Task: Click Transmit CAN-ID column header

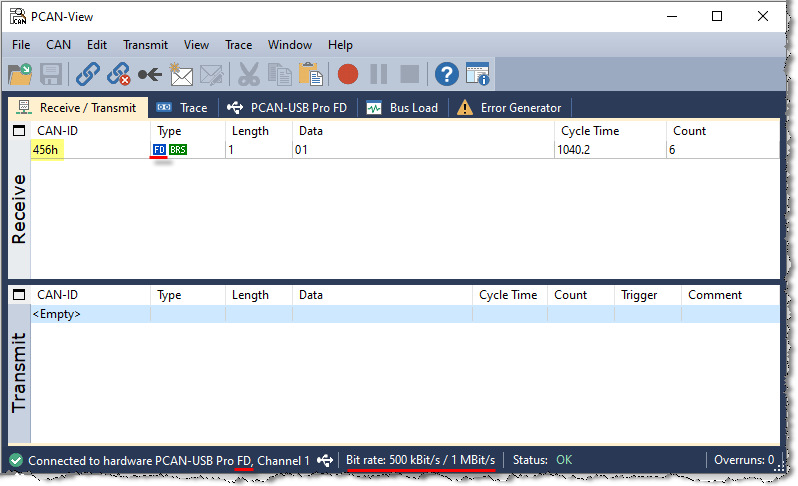Action: tap(91, 295)
